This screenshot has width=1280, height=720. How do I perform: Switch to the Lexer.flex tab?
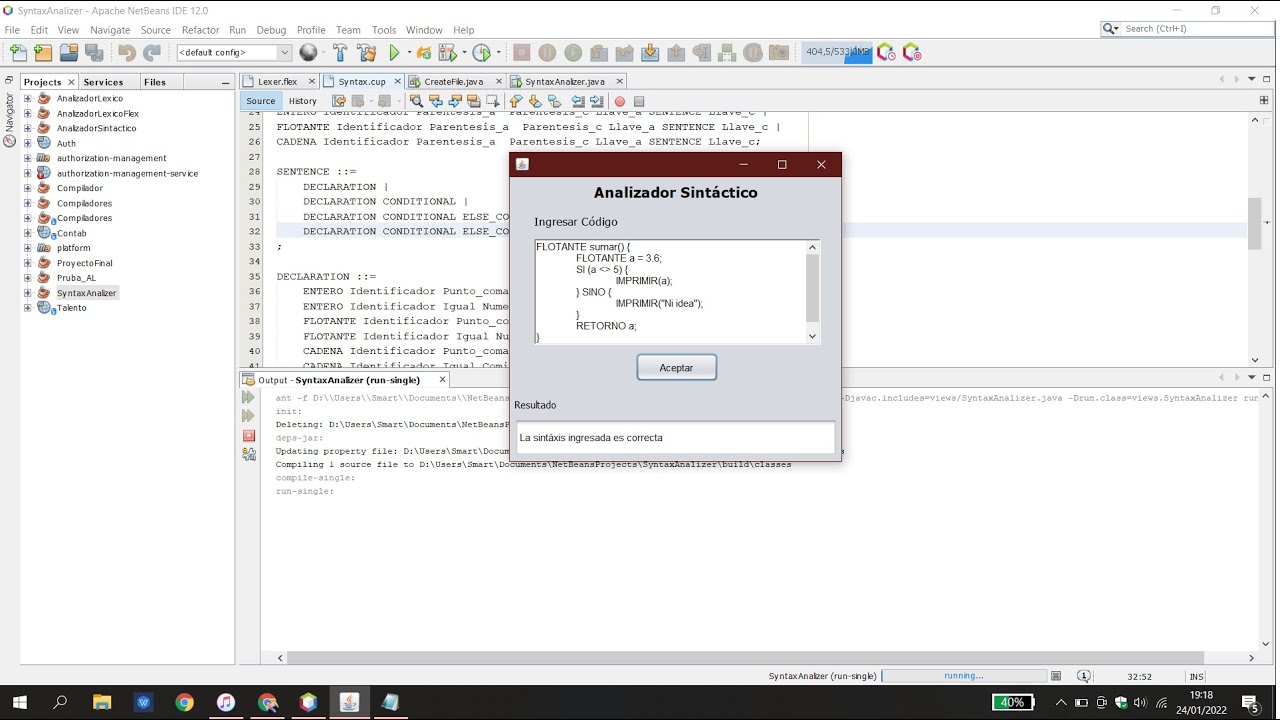277,82
